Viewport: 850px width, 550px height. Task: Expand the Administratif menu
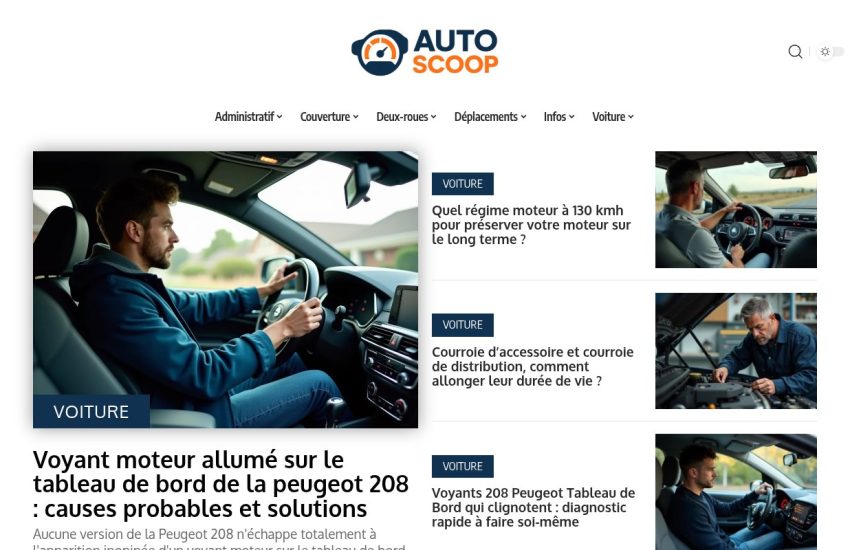point(248,117)
